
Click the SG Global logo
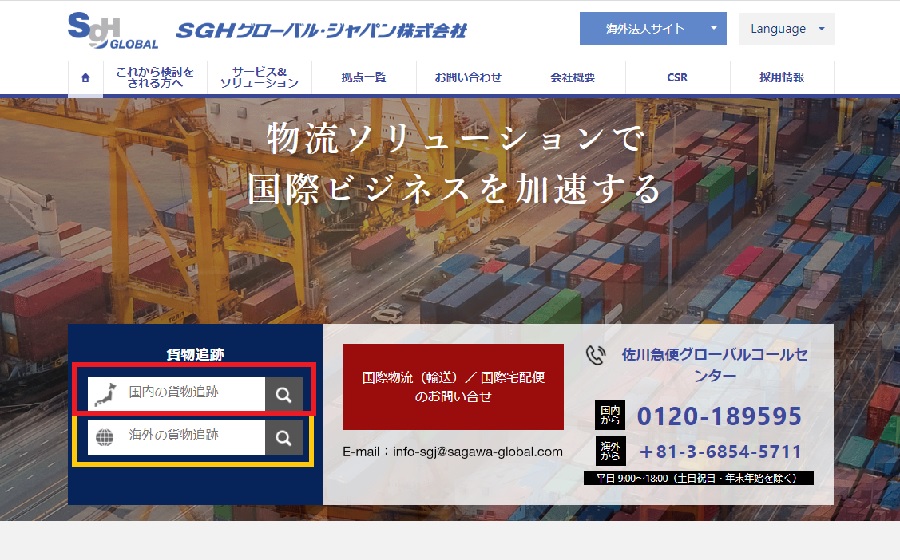tap(112, 30)
